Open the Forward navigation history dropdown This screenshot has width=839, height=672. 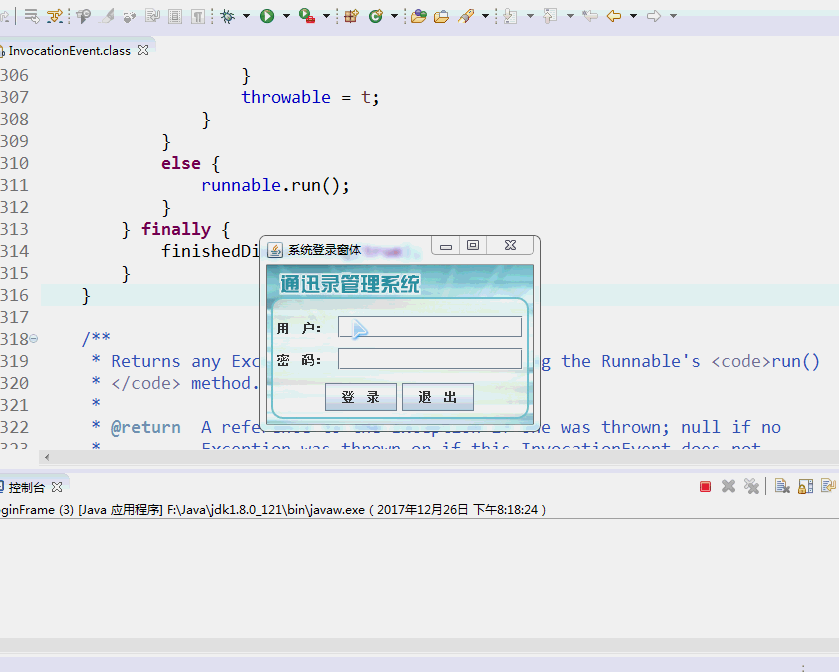[x=674, y=17]
